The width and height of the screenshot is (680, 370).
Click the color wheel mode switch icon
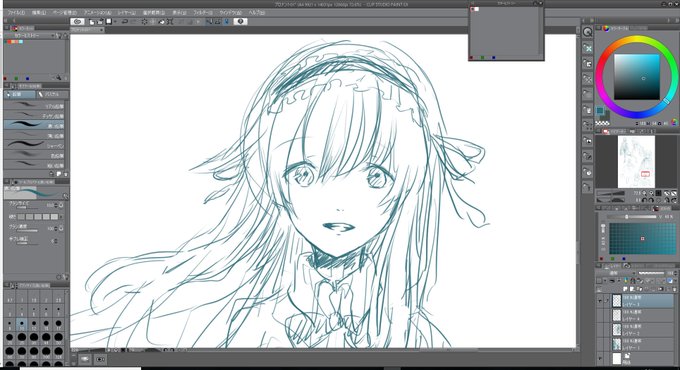[674, 122]
